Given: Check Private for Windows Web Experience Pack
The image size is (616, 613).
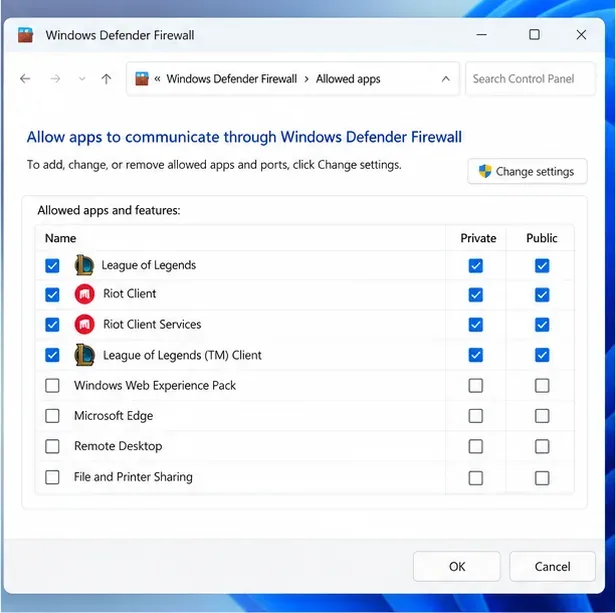Looking at the screenshot, I should 475,385.
